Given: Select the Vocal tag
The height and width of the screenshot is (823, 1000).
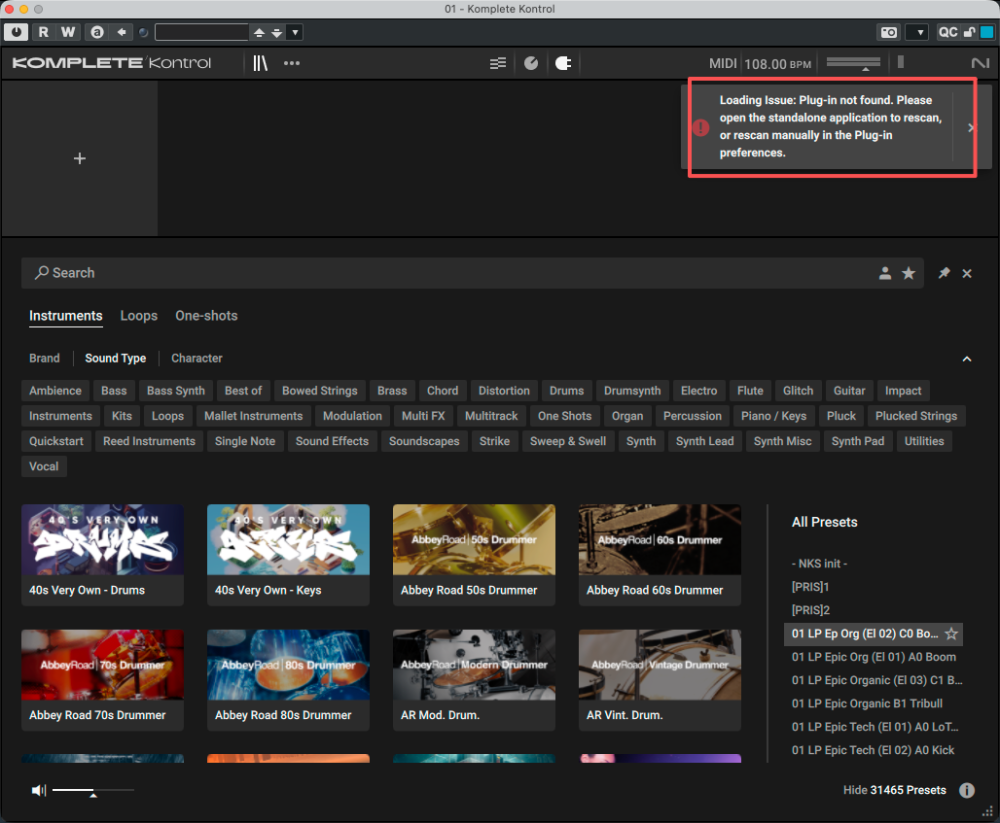Looking at the screenshot, I should coord(43,466).
